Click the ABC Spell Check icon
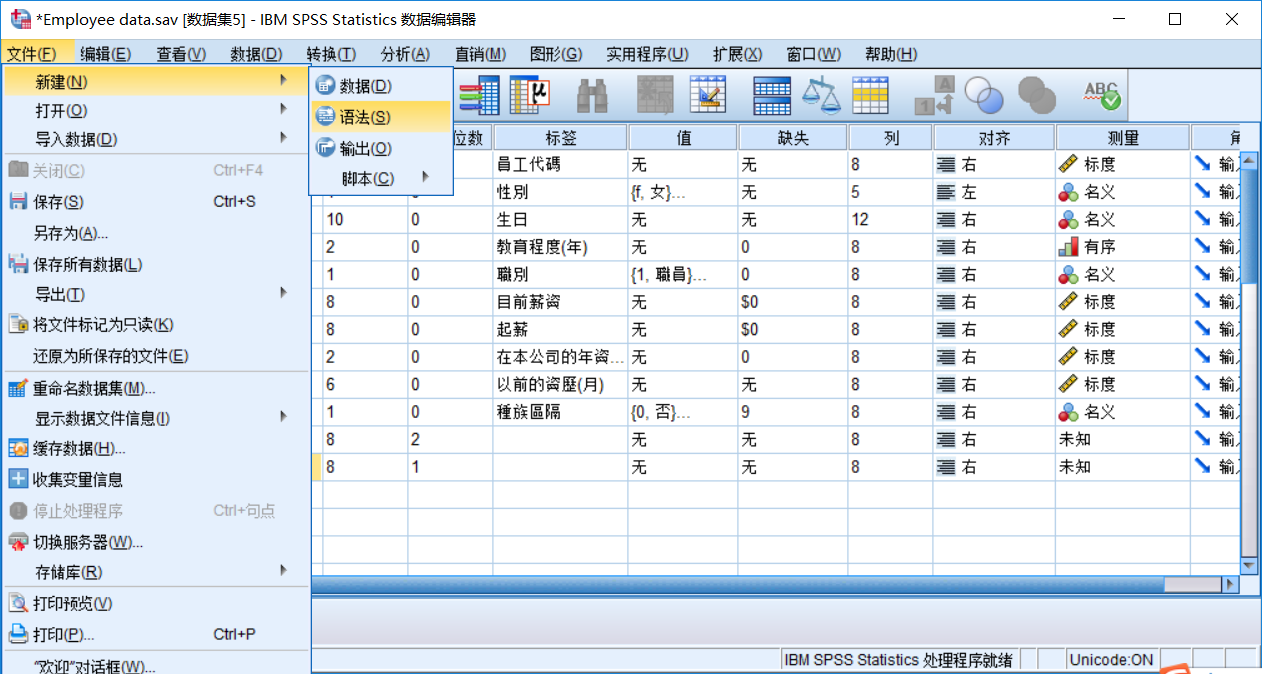The image size is (1262, 674). click(x=1102, y=95)
